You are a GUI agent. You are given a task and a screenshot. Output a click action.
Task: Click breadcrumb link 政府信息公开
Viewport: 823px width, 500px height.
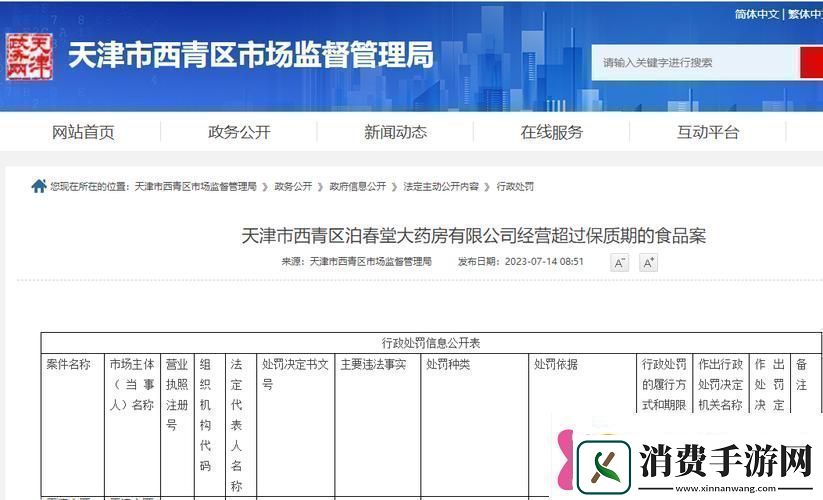[x=357, y=186]
